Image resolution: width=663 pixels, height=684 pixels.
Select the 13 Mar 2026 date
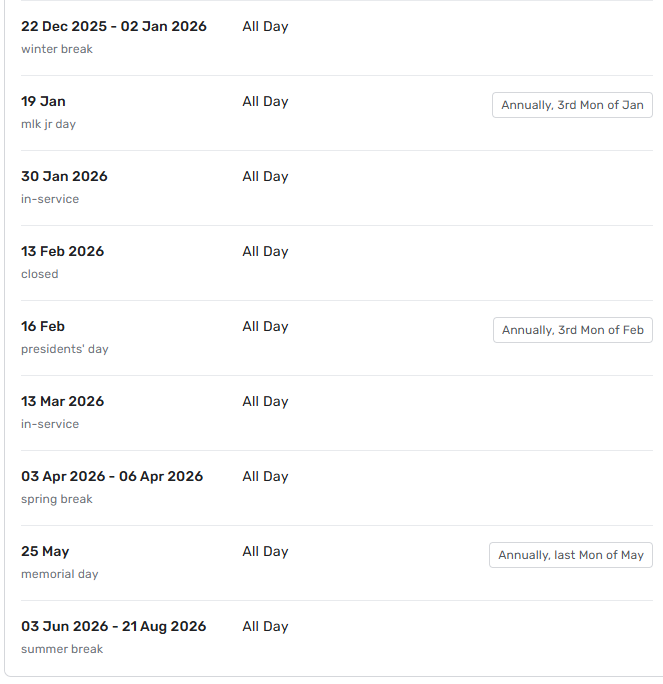[x=62, y=402]
